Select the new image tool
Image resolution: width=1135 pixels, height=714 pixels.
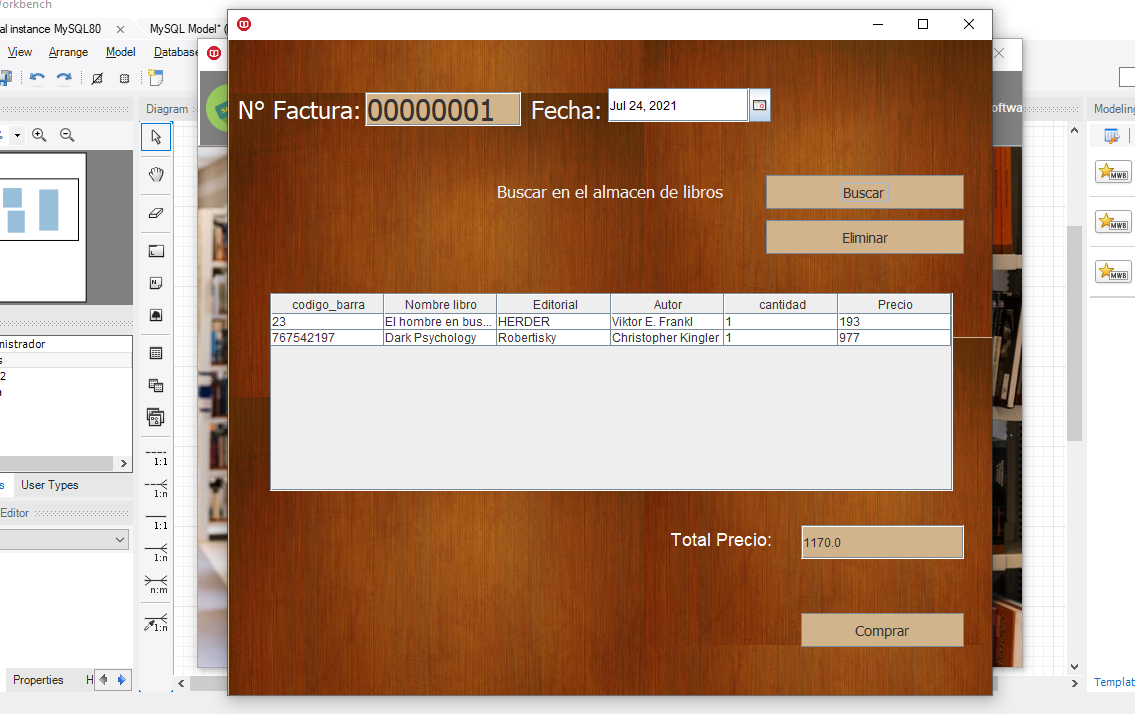156,315
